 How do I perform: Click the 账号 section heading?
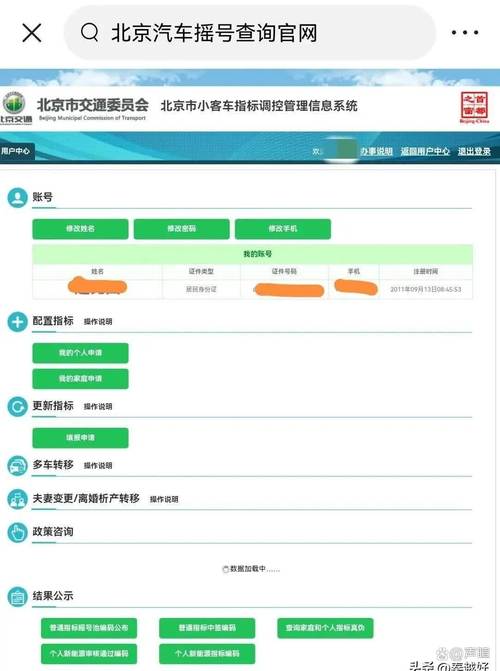pos(43,197)
